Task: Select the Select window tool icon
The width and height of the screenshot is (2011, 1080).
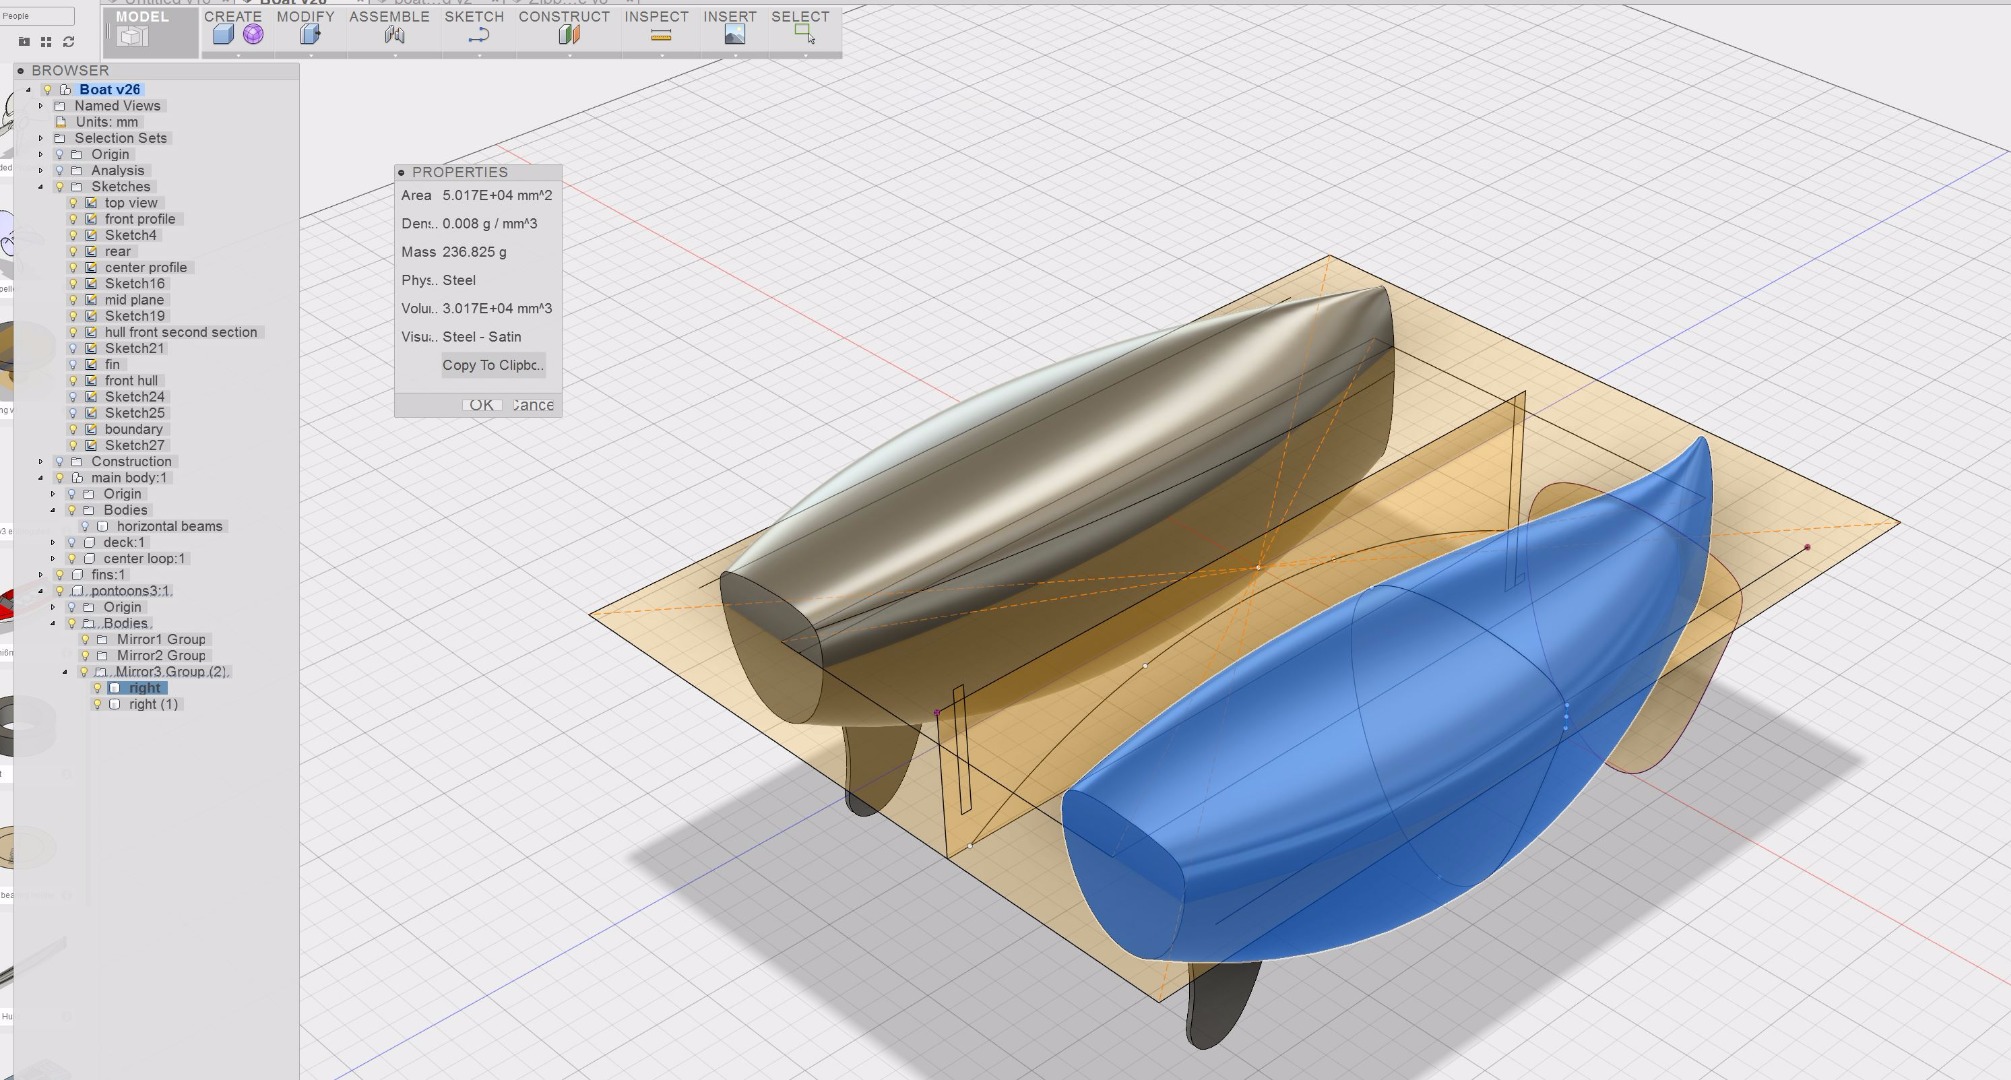Action: point(804,35)
